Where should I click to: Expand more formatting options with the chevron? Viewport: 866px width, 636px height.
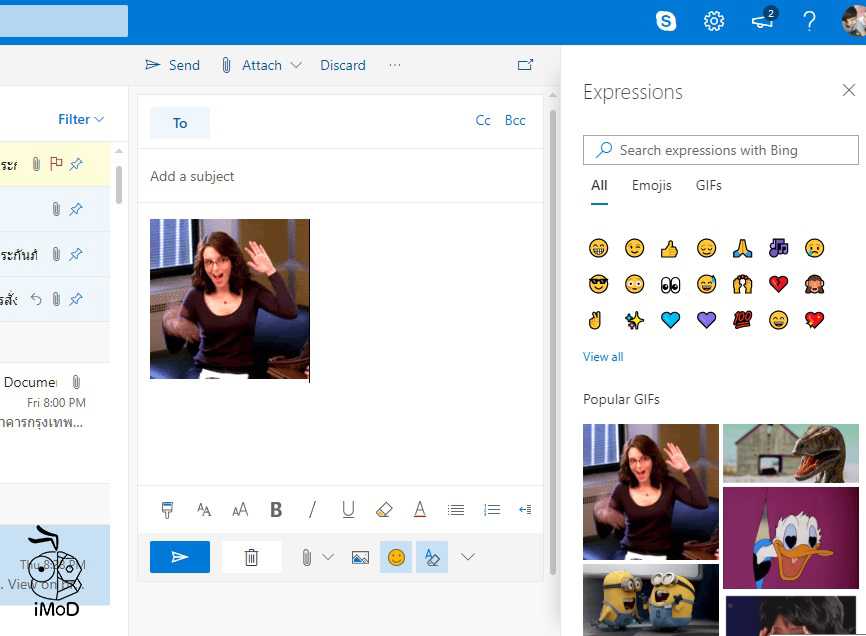[x=467, y=556]
